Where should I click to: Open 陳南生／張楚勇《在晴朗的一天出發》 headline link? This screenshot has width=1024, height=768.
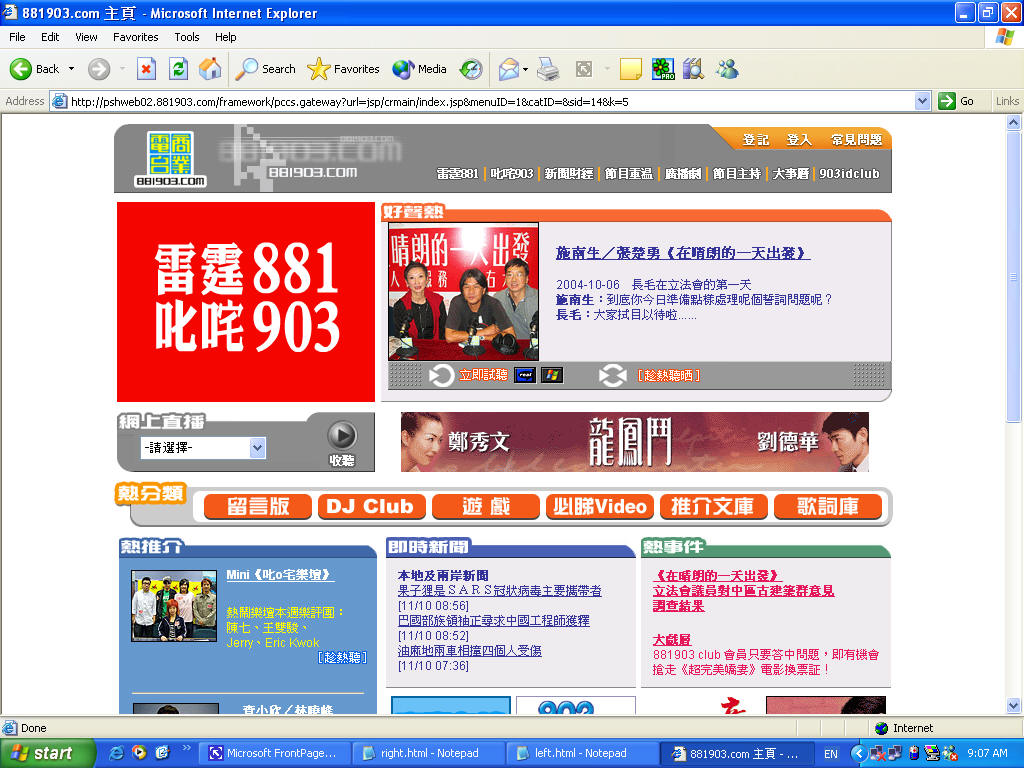point(683,253)
